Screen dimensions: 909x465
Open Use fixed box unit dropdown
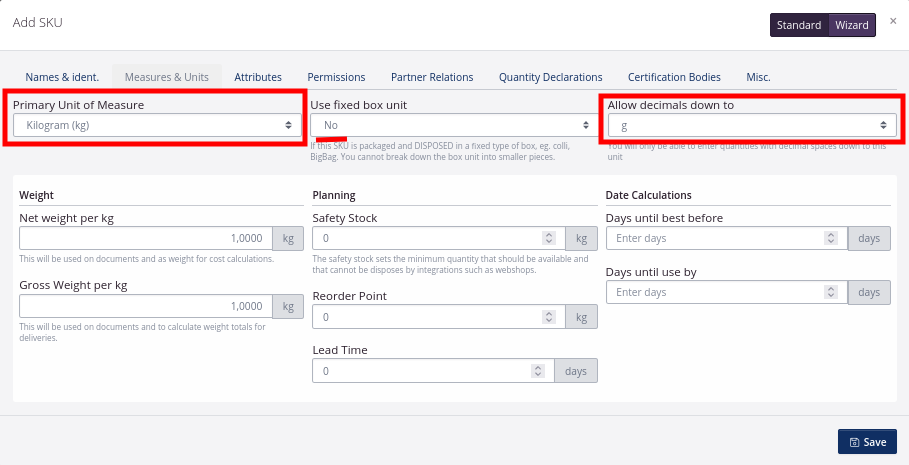click(453, 125)
